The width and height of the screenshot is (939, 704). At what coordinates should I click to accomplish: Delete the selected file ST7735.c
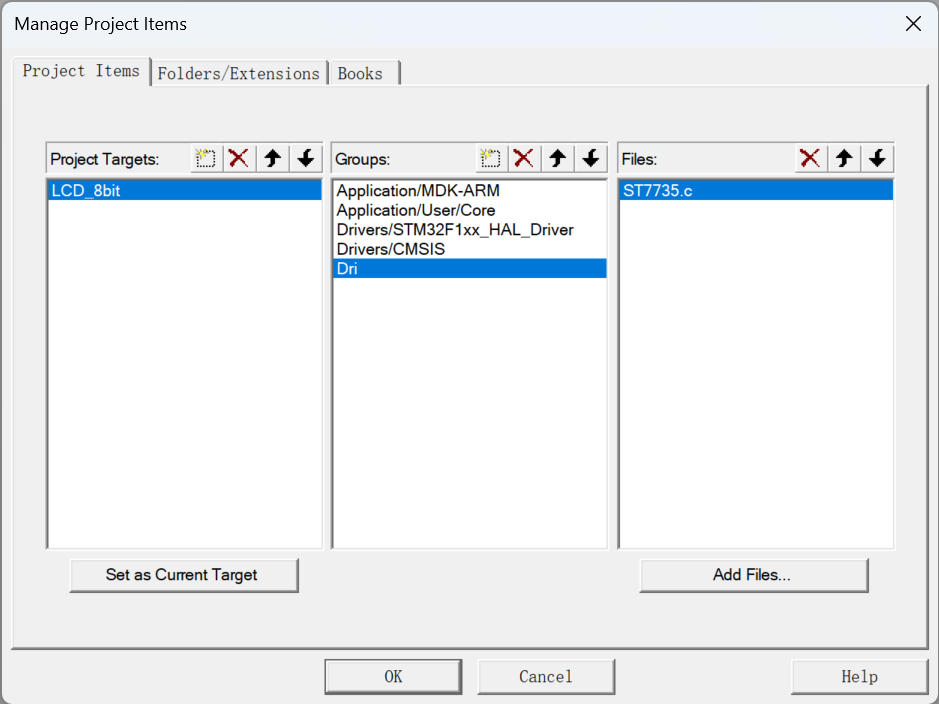810,159
